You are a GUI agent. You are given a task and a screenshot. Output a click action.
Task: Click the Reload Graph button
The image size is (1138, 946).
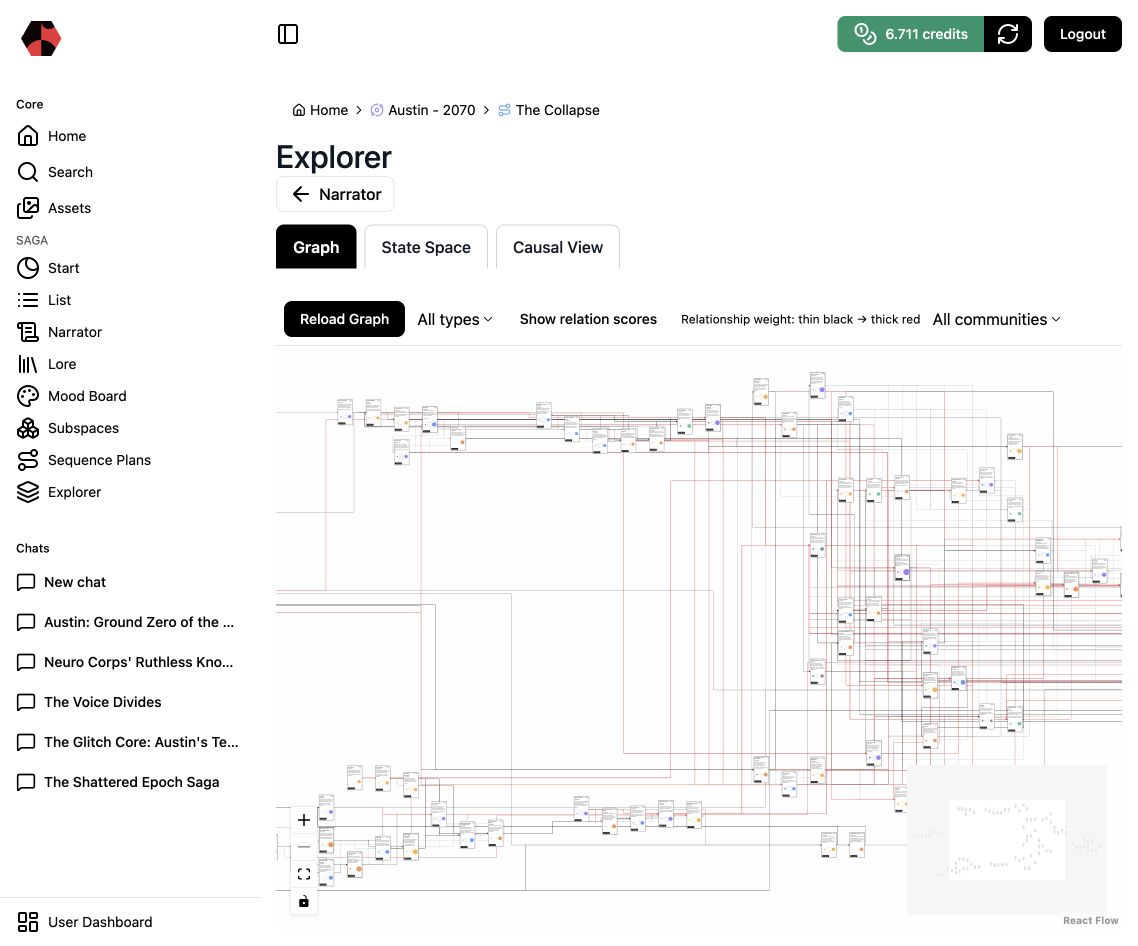(344, 319)
